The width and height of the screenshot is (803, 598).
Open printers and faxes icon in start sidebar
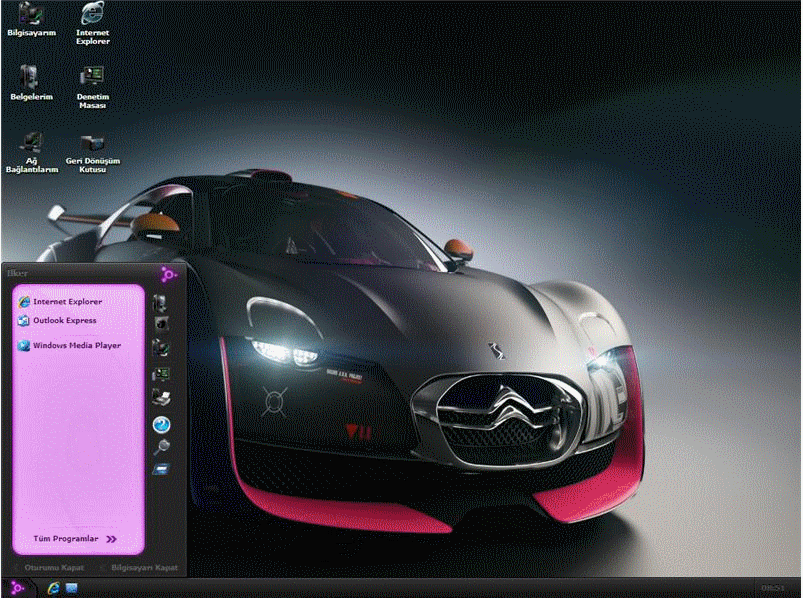point(161,397)
